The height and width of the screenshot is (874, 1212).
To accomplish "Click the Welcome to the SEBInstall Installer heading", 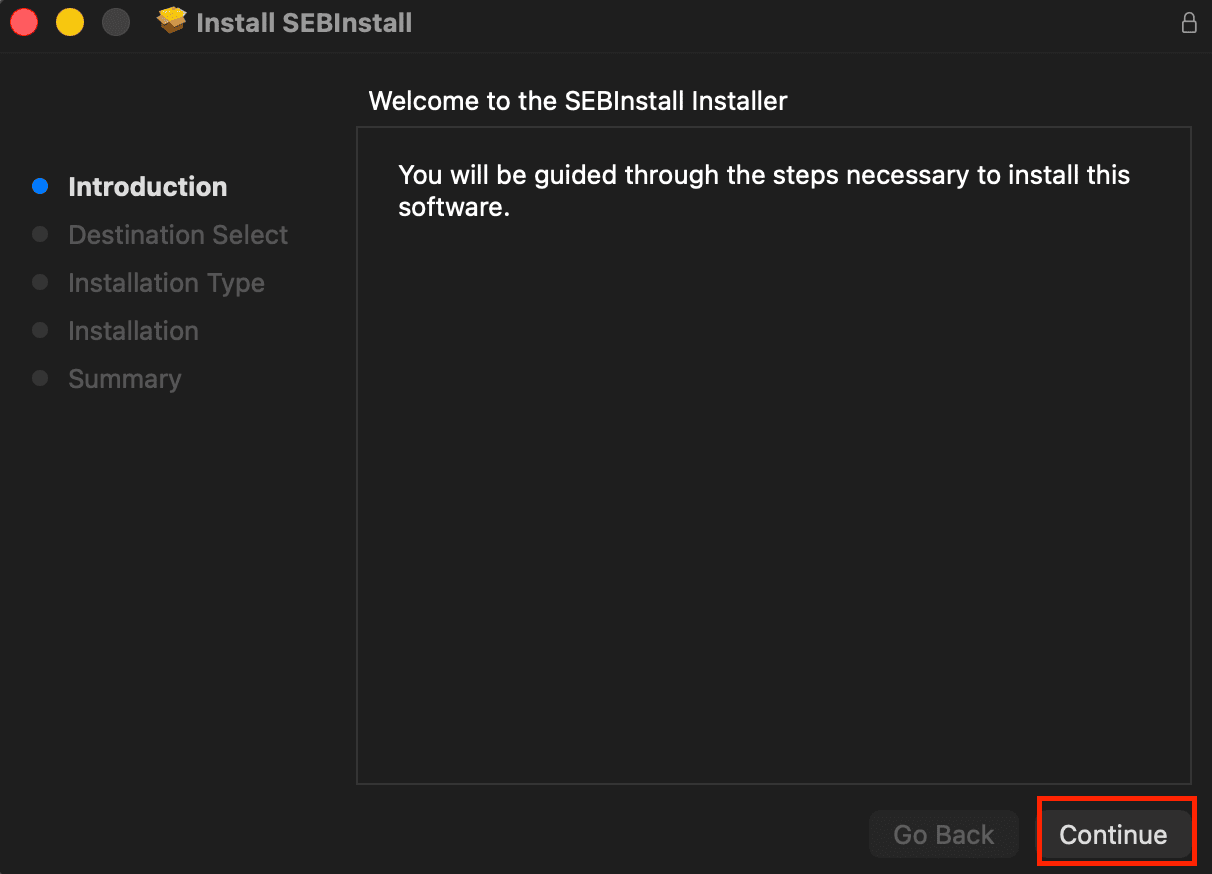I will pos(578,101).
